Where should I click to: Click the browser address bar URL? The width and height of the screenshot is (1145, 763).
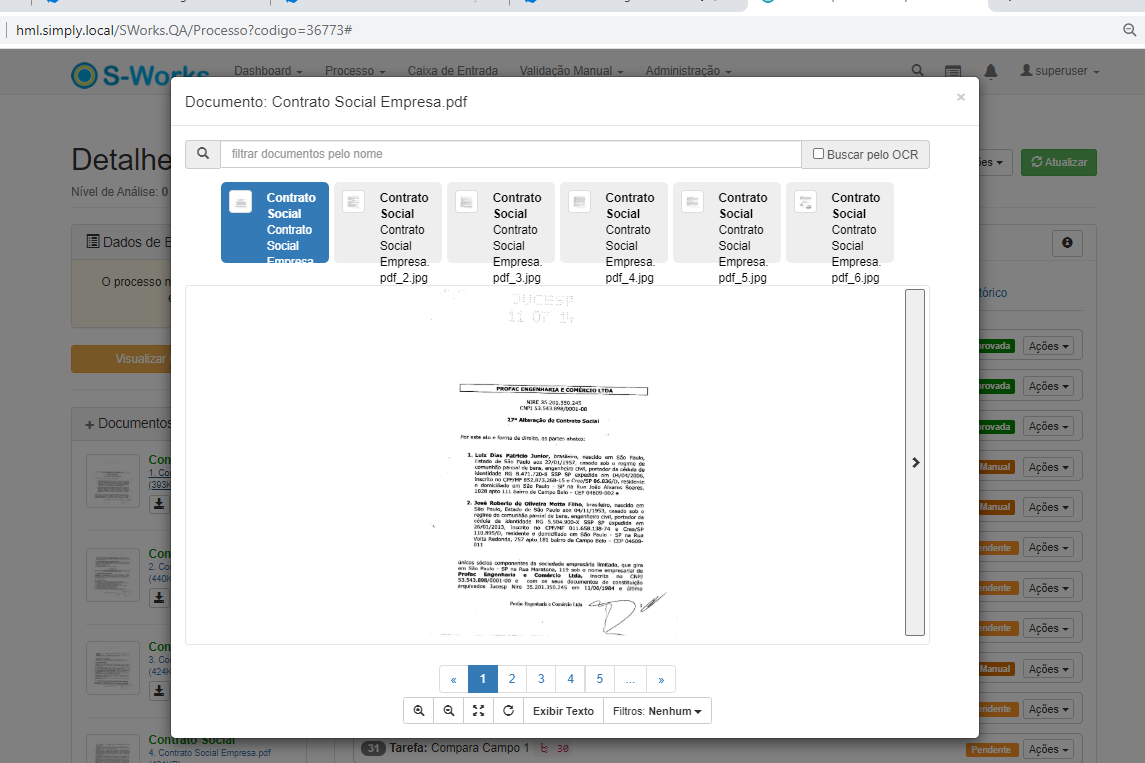pos(184,30)
